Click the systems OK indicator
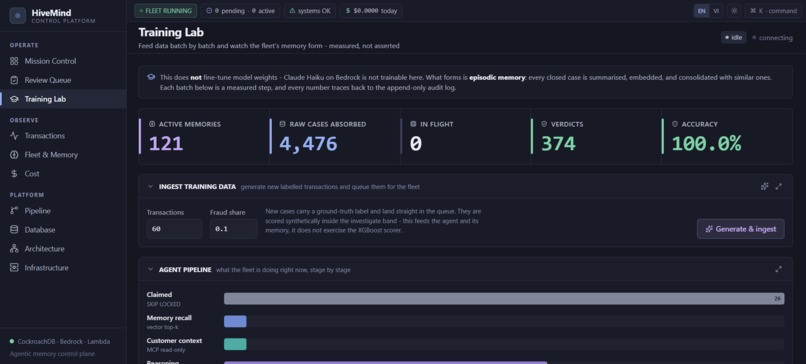Image resolution: width=806 pixels, height=364 pixels. [x=310, y=11]
